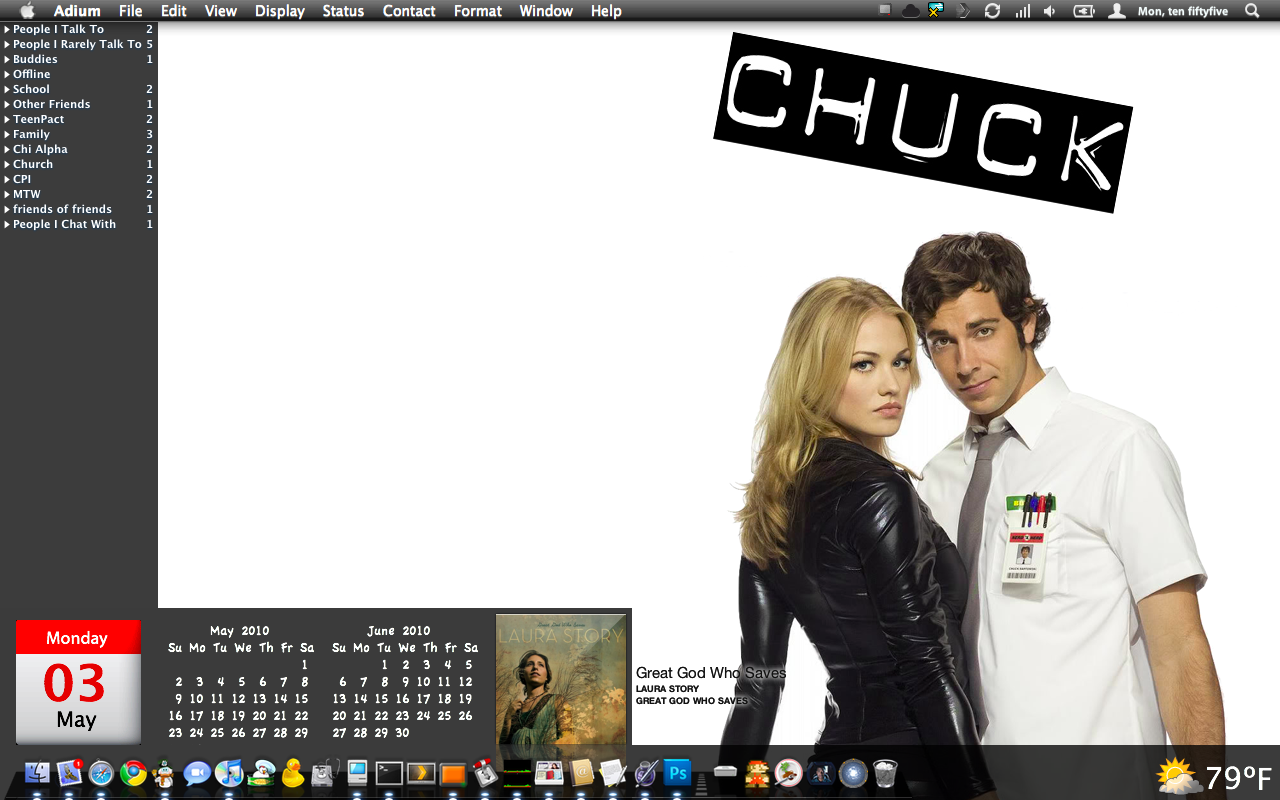Open Disk Utility in the dock
Image resolution: width=1280 pixels, height=800 pixels.
click(x=324, y=773)
